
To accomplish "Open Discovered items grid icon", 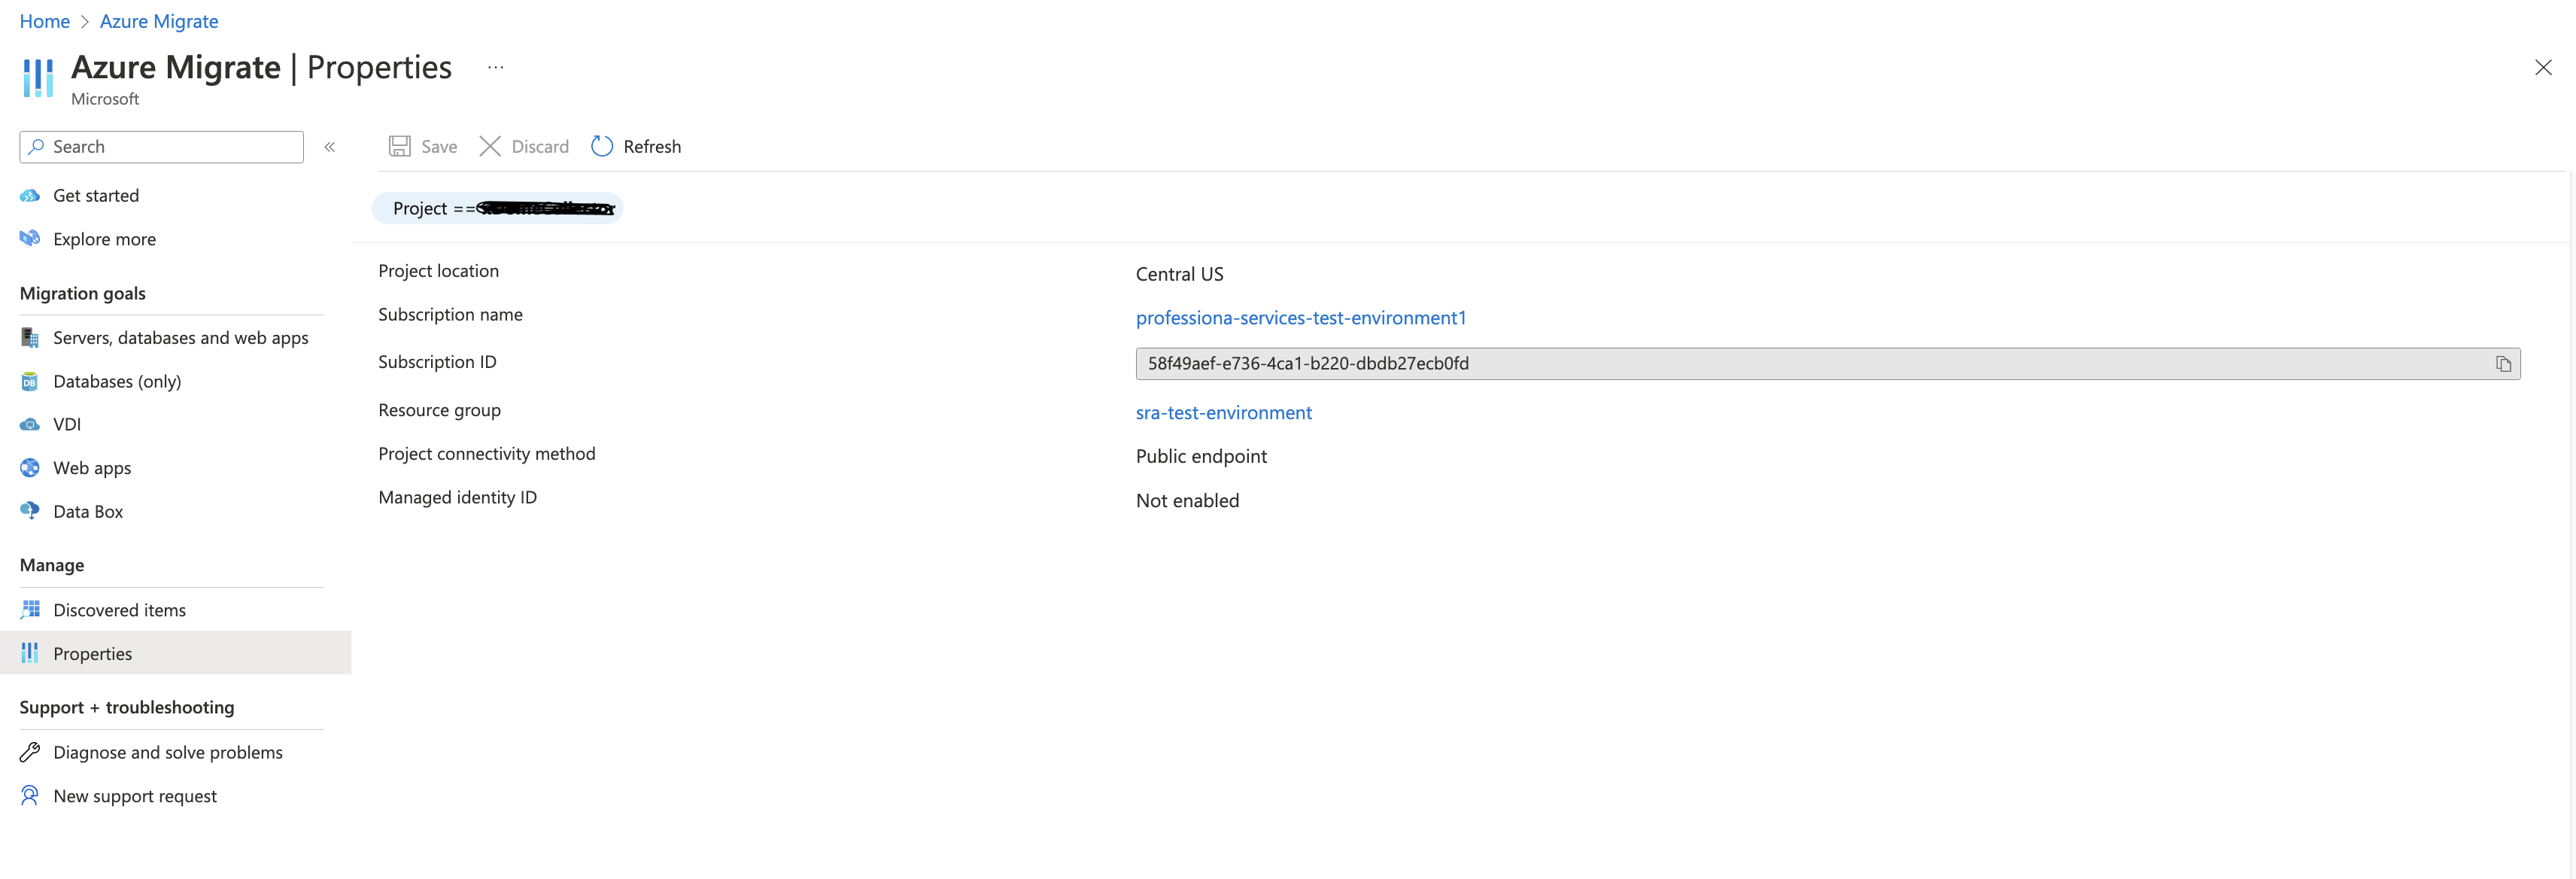I will [30, 610].
